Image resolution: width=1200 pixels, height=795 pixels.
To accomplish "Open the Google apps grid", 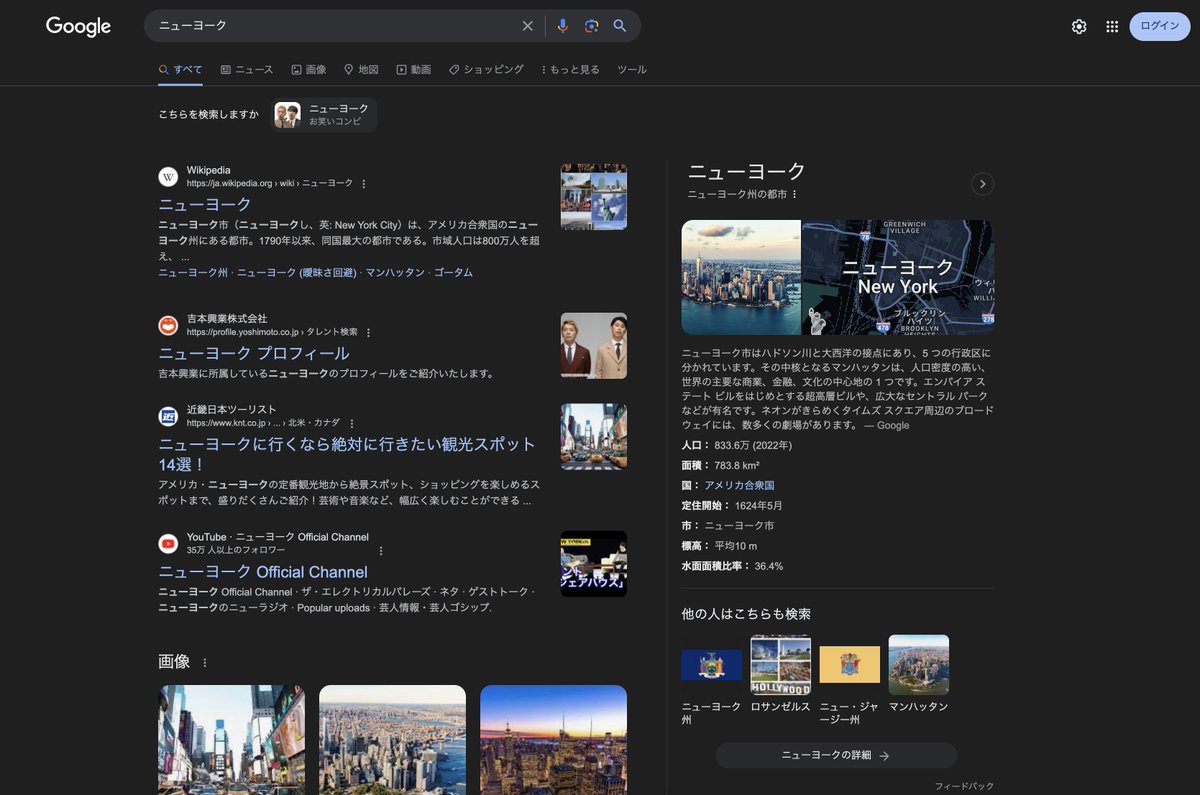I will [x=1112, y=27].
